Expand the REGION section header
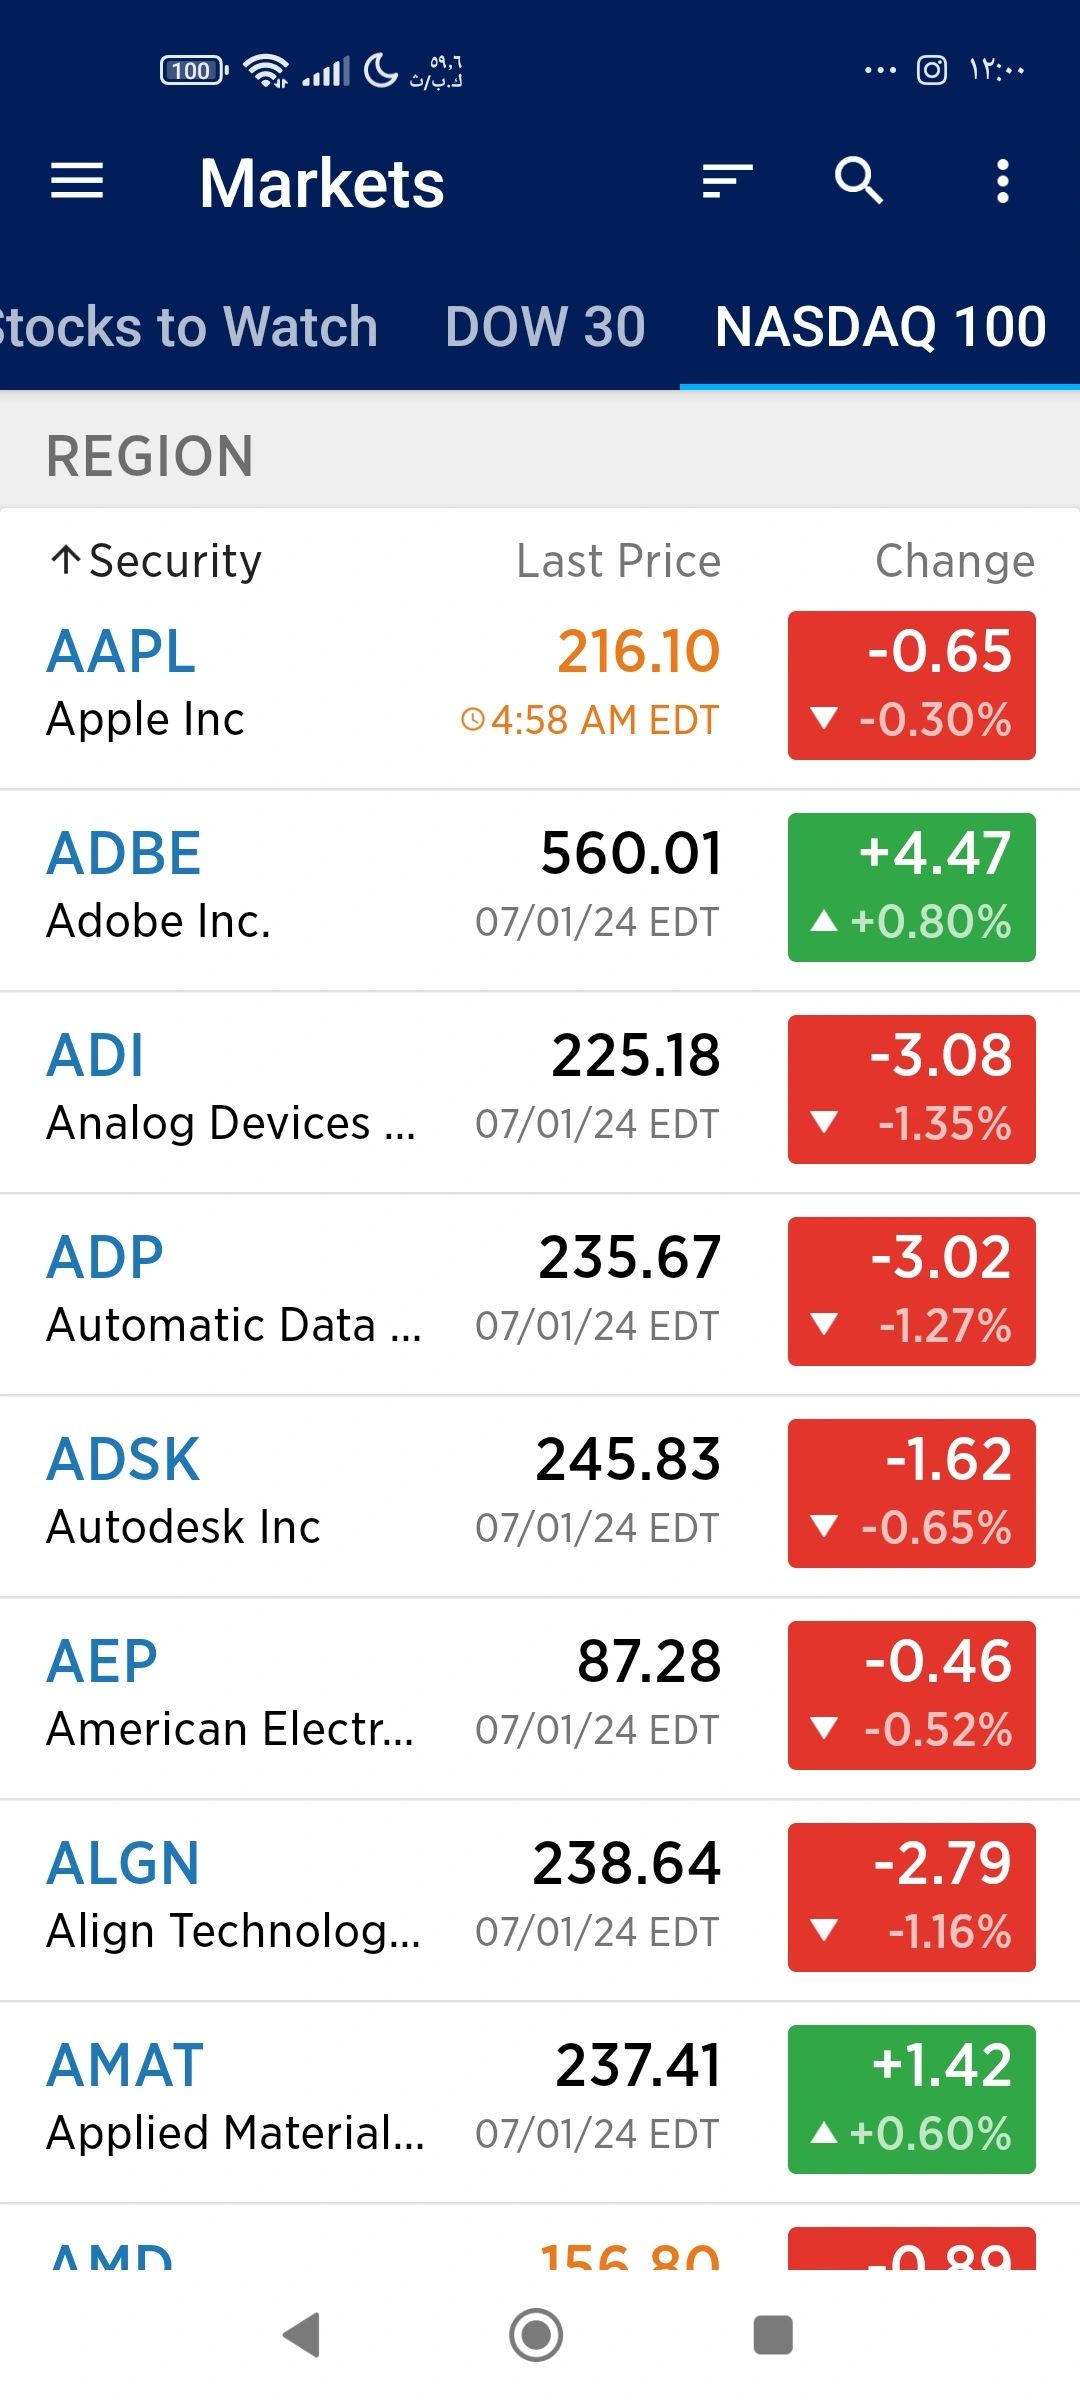Screen dimensions: 1080x2400 click(x=540, y=456)
